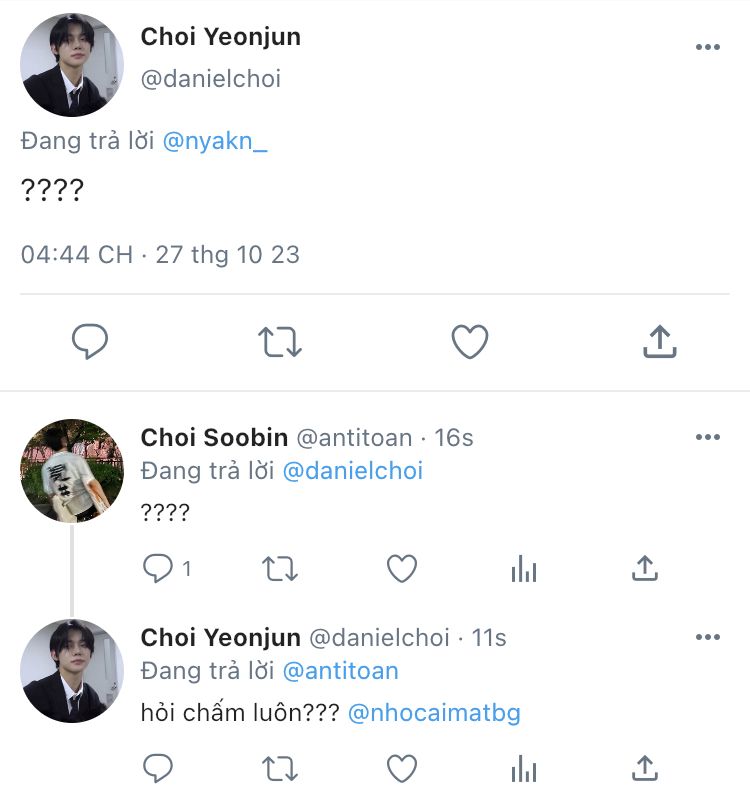
Task: Open more options on the last reply
Action: point(707,637)
